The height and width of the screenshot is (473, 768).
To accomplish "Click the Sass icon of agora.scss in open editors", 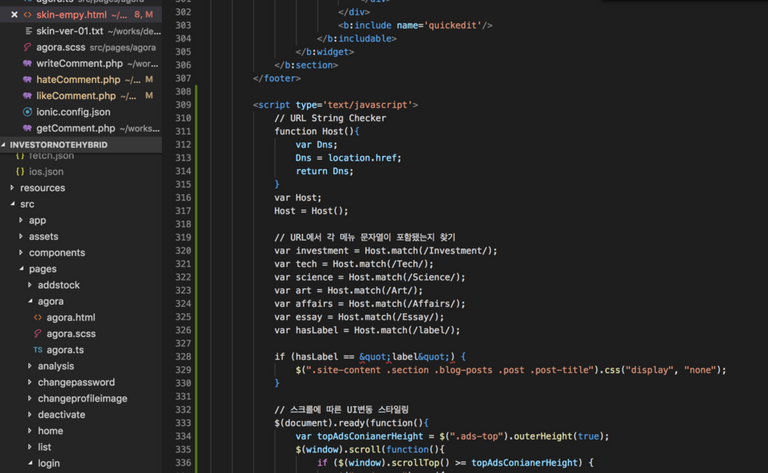I will 27,47.
